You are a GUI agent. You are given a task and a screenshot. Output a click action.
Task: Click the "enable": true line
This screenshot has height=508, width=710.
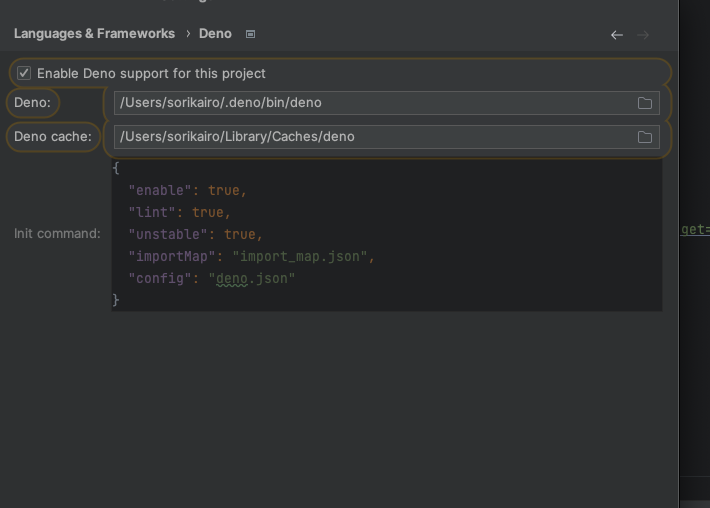(187, 190)
